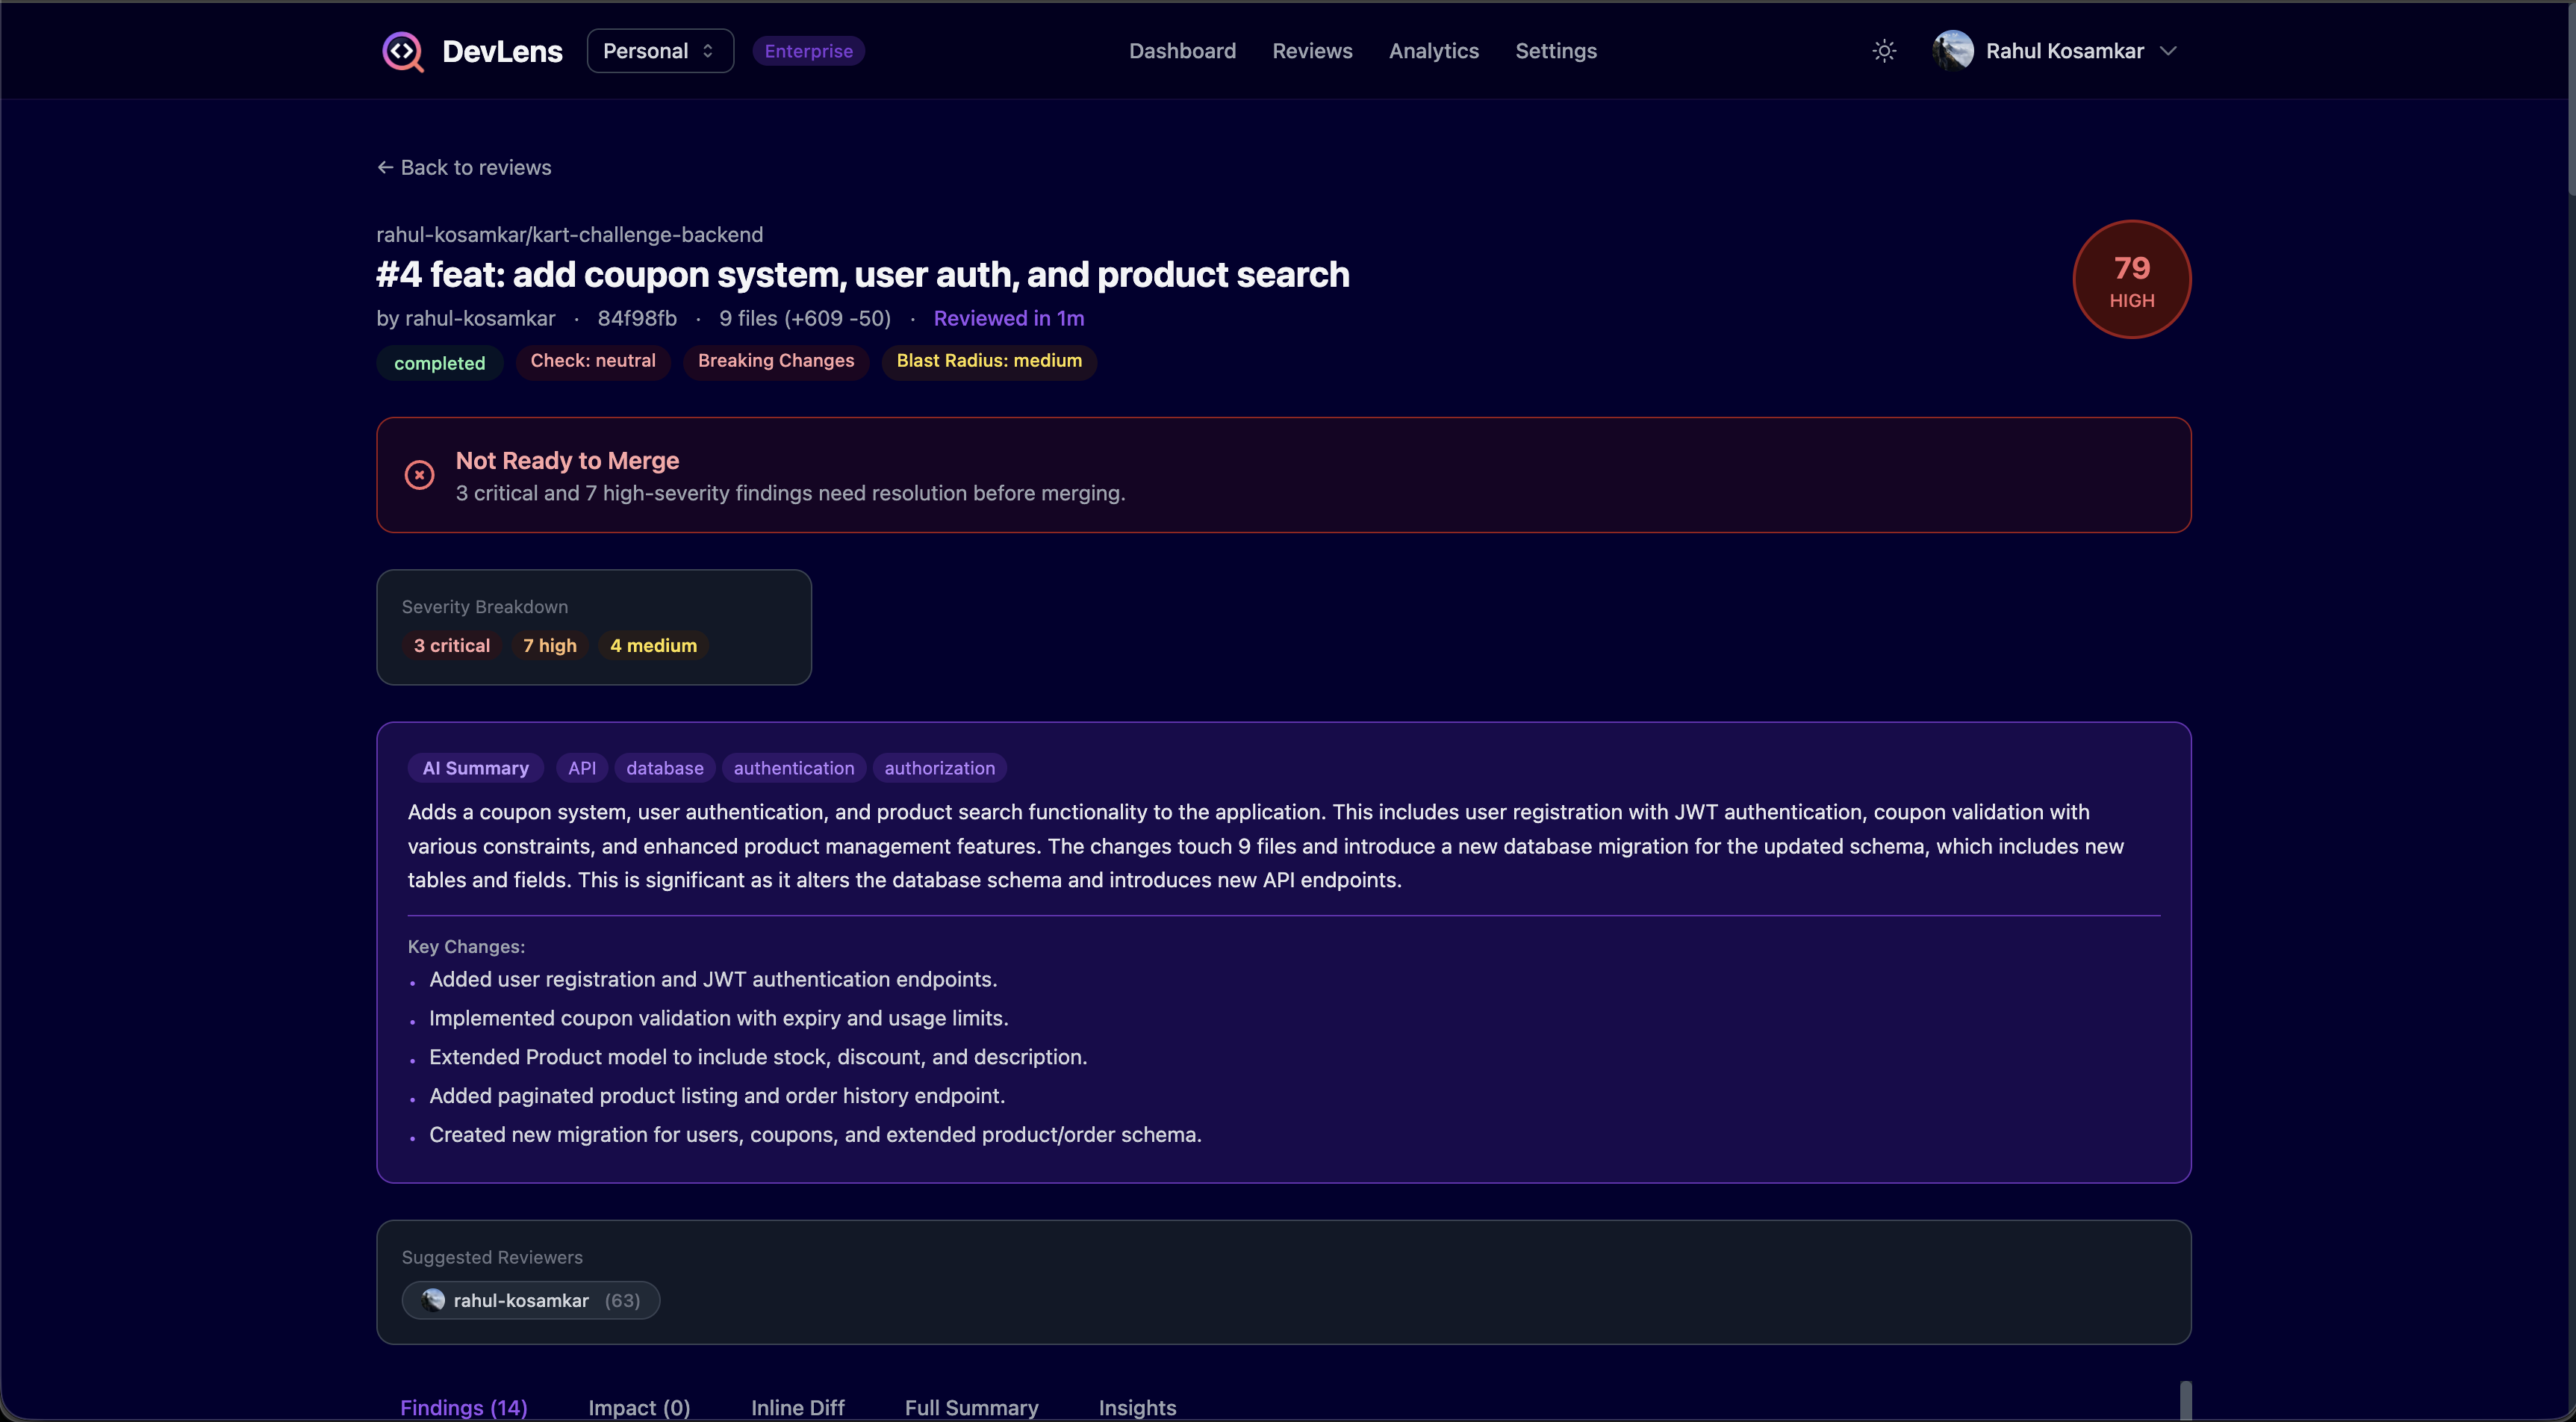Click the 79 HIGH risk score circle
Image resolution: width=2576 pixels, height=1422 pixels.
pyautogui.click(x=2131, y=279)
